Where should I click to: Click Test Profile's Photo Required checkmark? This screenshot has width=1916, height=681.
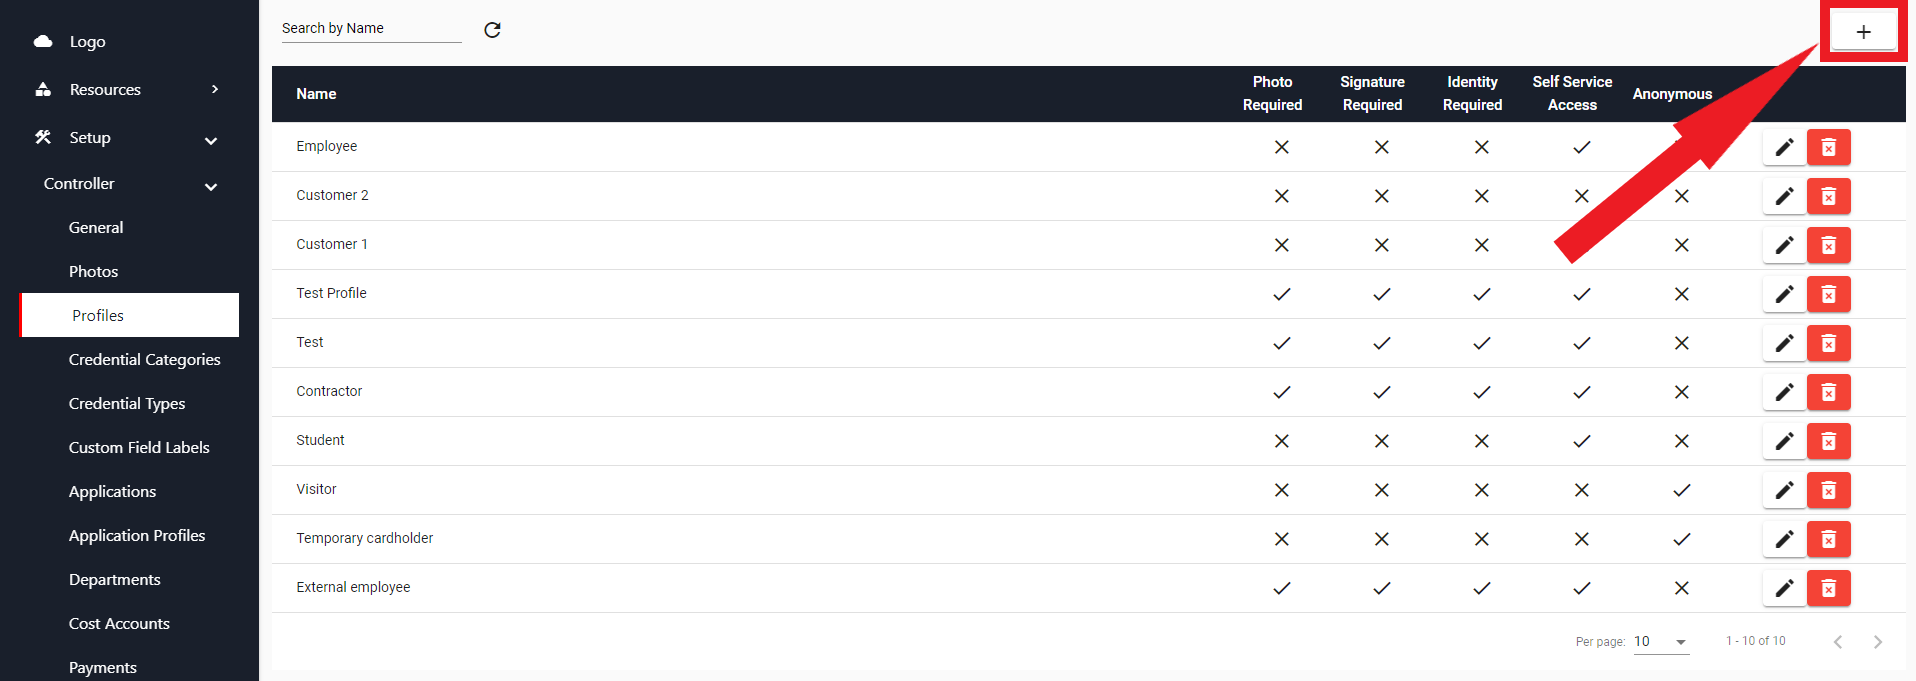(1281, 294)
